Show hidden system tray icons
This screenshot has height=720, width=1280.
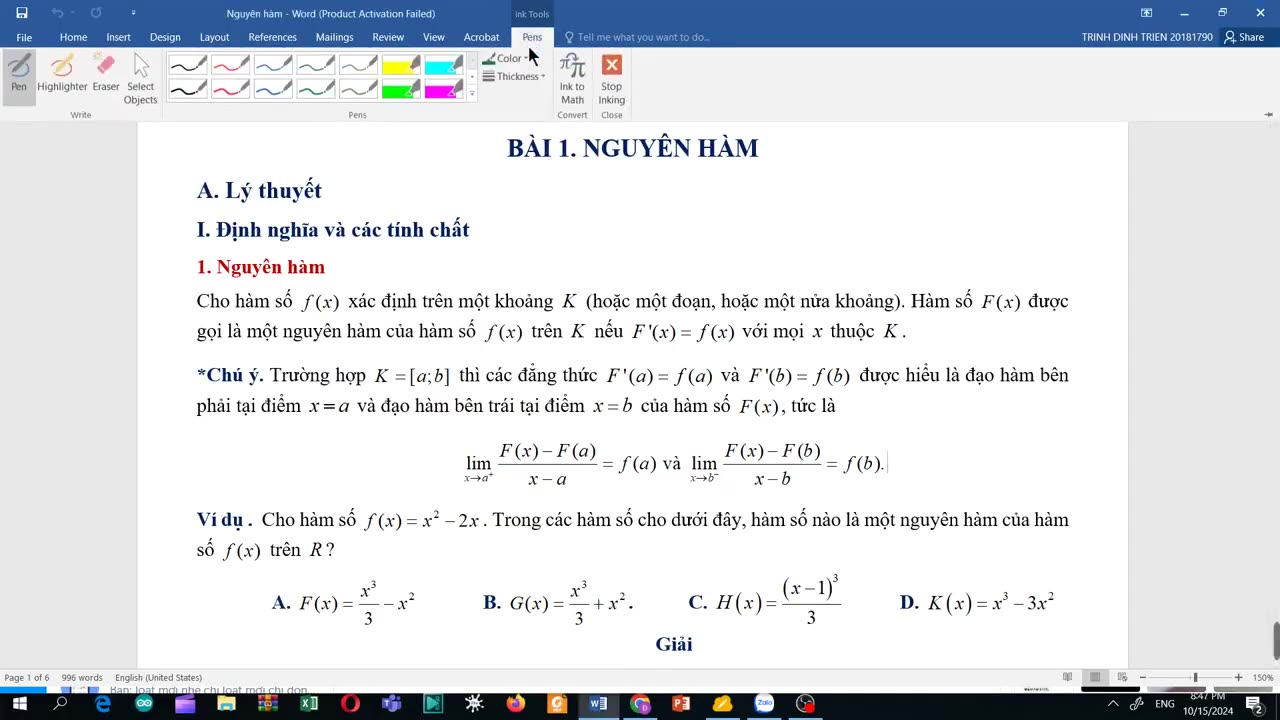(1113, 704)
